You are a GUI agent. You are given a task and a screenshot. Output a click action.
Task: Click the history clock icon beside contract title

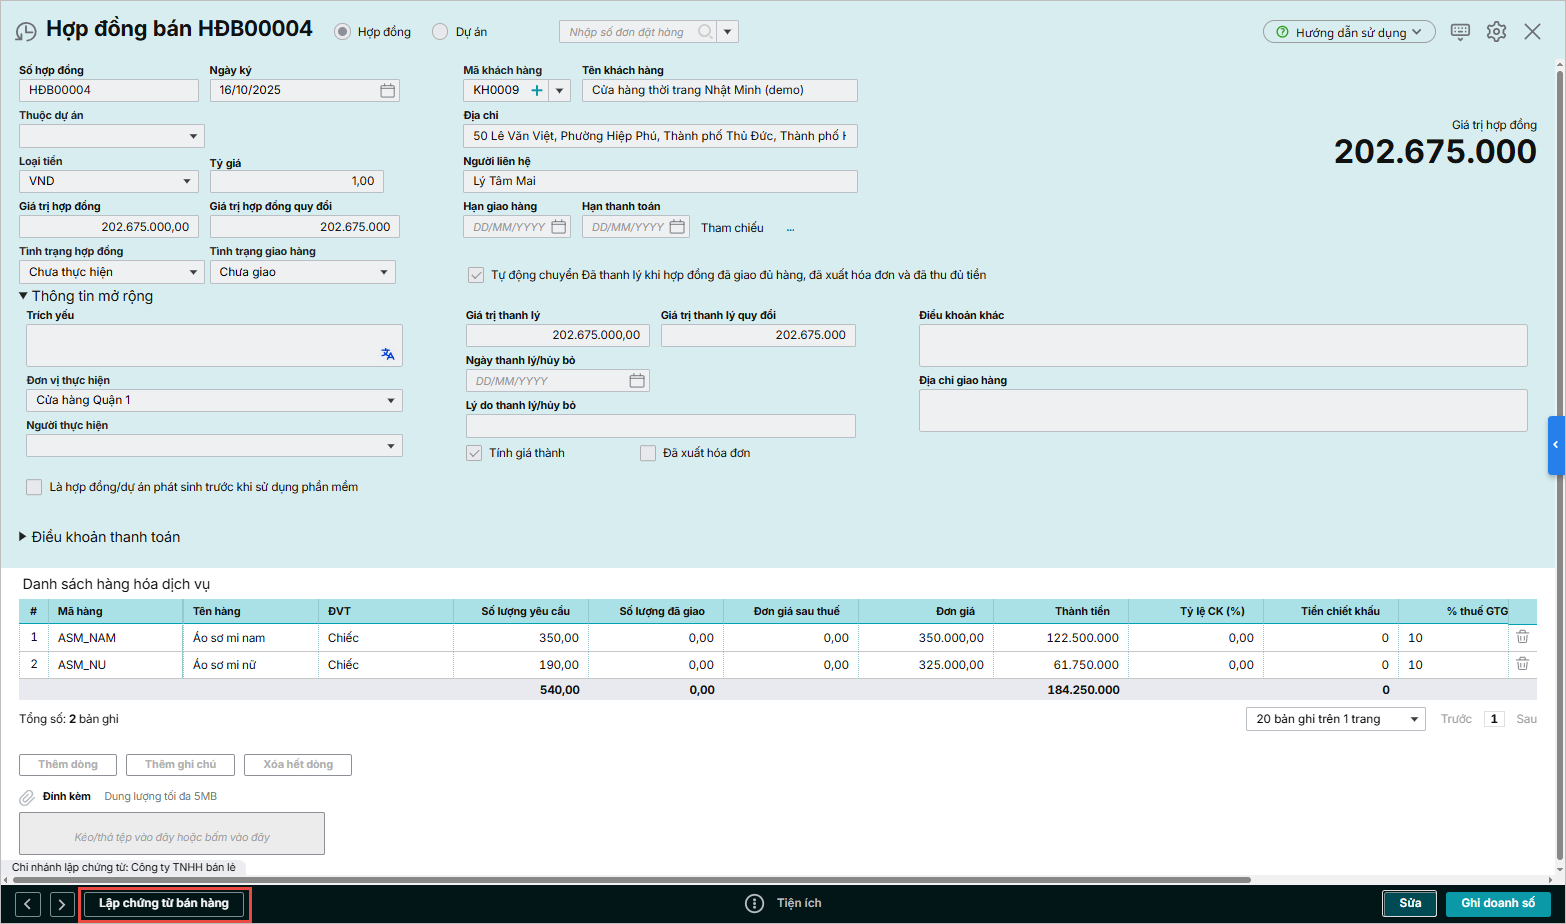click(26, 32)
